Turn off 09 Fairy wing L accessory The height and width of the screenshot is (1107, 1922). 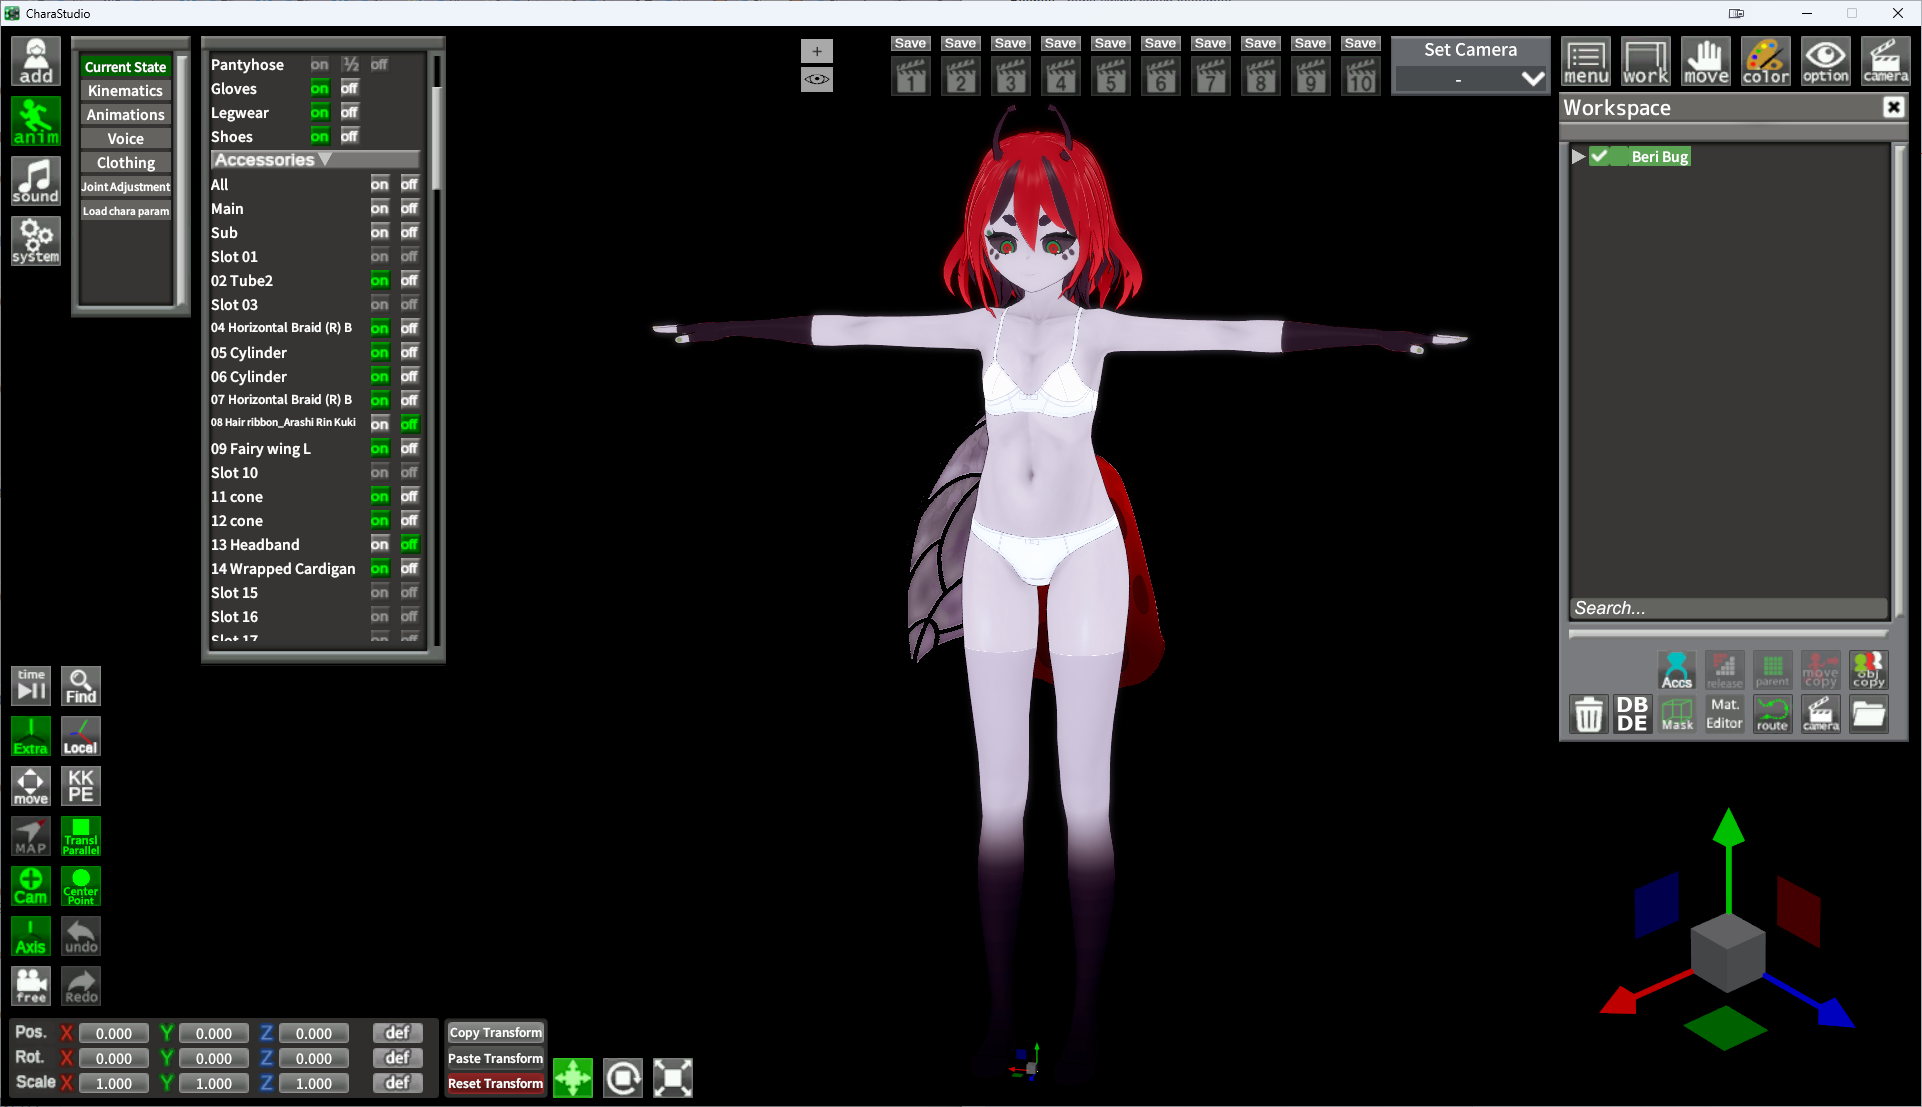[409, 449]
